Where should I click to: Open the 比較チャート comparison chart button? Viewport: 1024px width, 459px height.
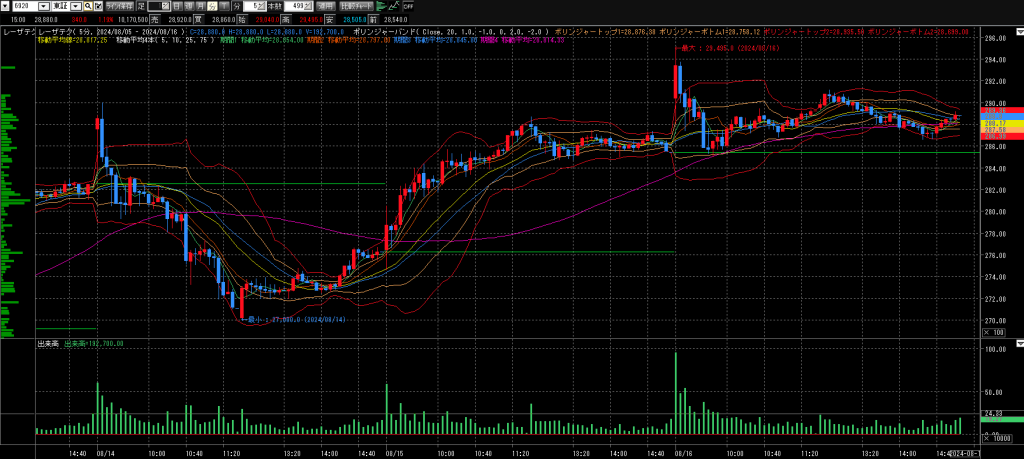(x=359, y=5)
